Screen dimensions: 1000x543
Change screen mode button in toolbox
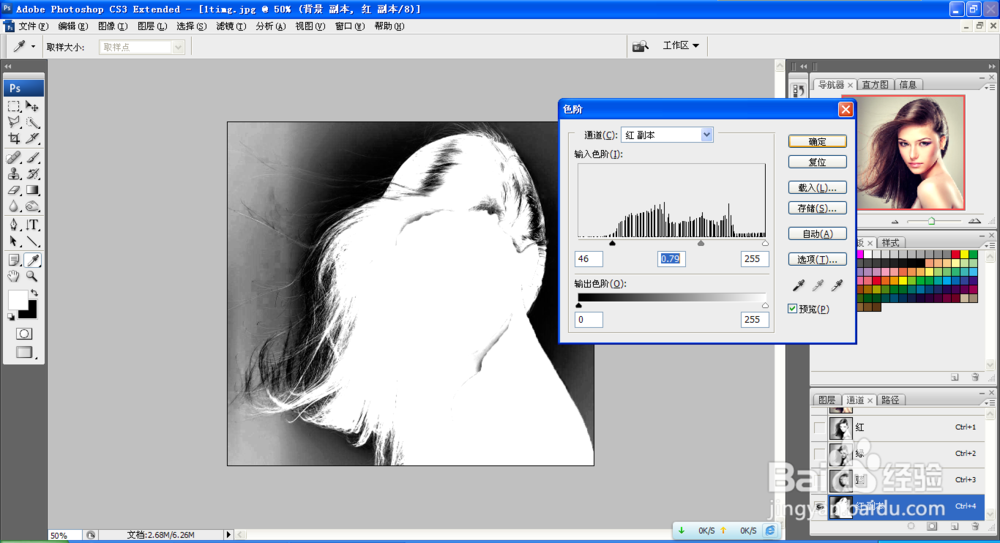coord(24,352)
